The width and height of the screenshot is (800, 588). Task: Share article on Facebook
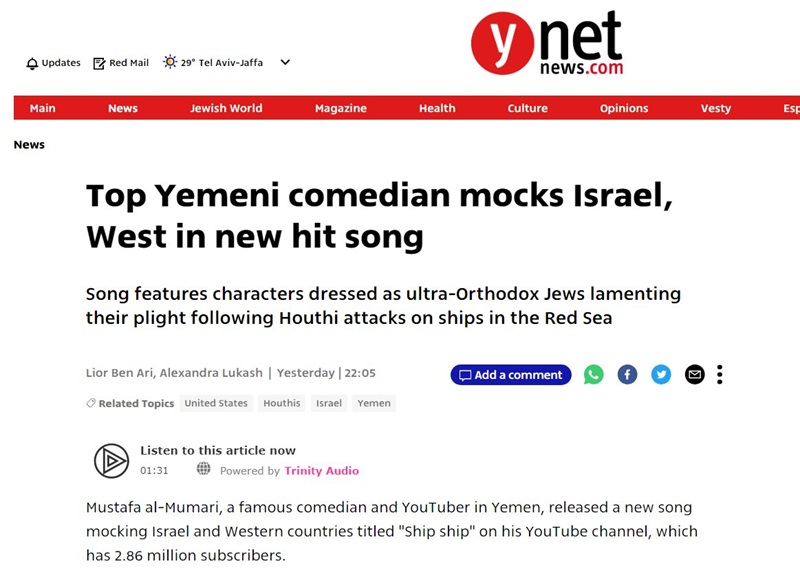click(x=627, y=375)
